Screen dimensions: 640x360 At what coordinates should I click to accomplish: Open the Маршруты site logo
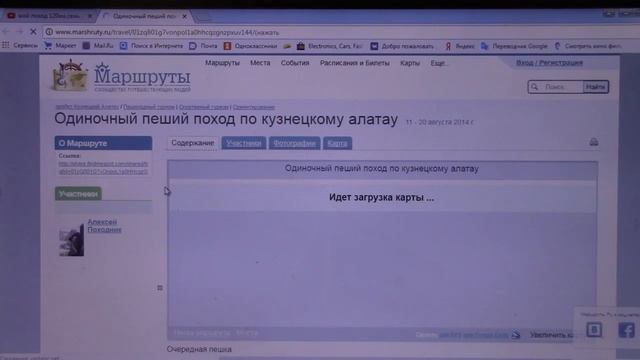[x=121, y=76]
